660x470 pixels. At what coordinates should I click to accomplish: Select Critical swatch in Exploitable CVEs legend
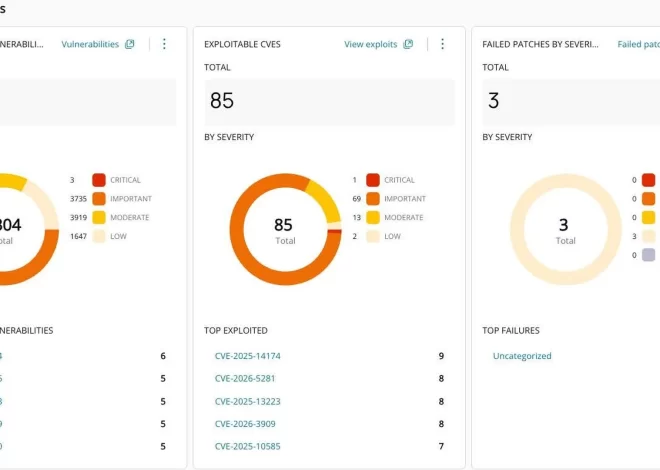tap(373, 180)
